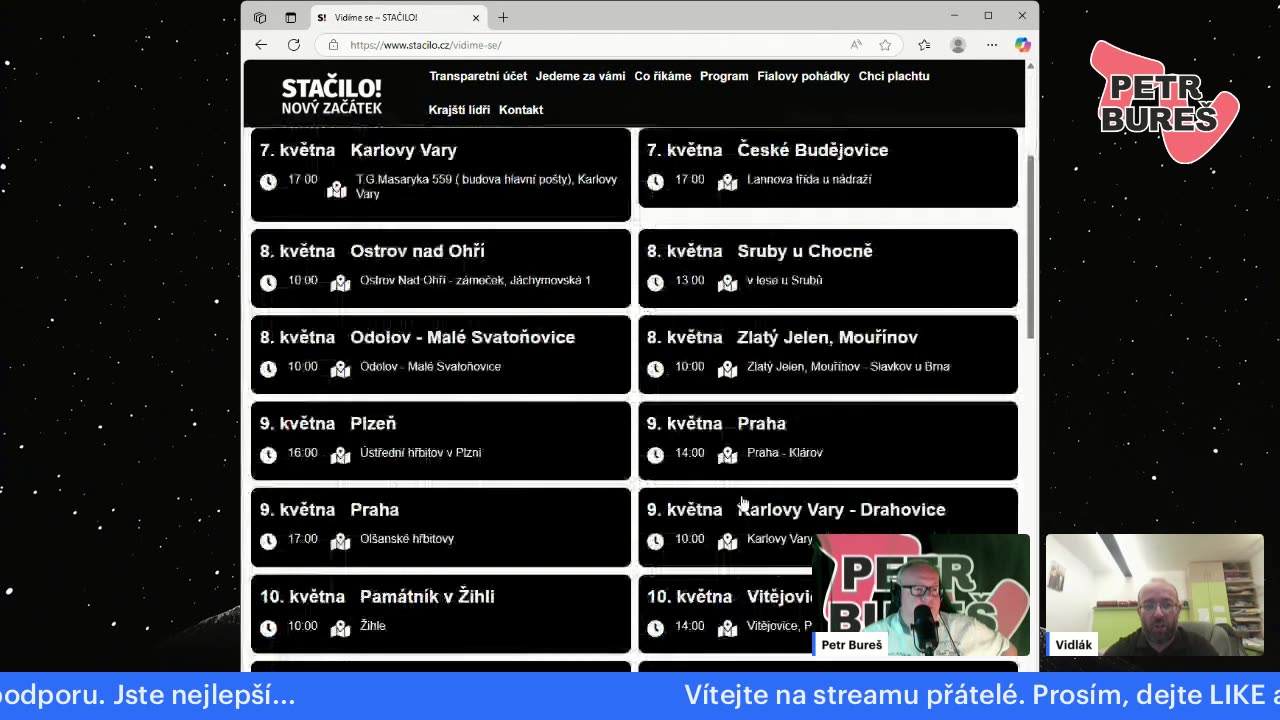Select '8. května Sruby u Chocně' heading
Screen dimensions: 1280x720
pyautogui.click(x=759, y=251)
